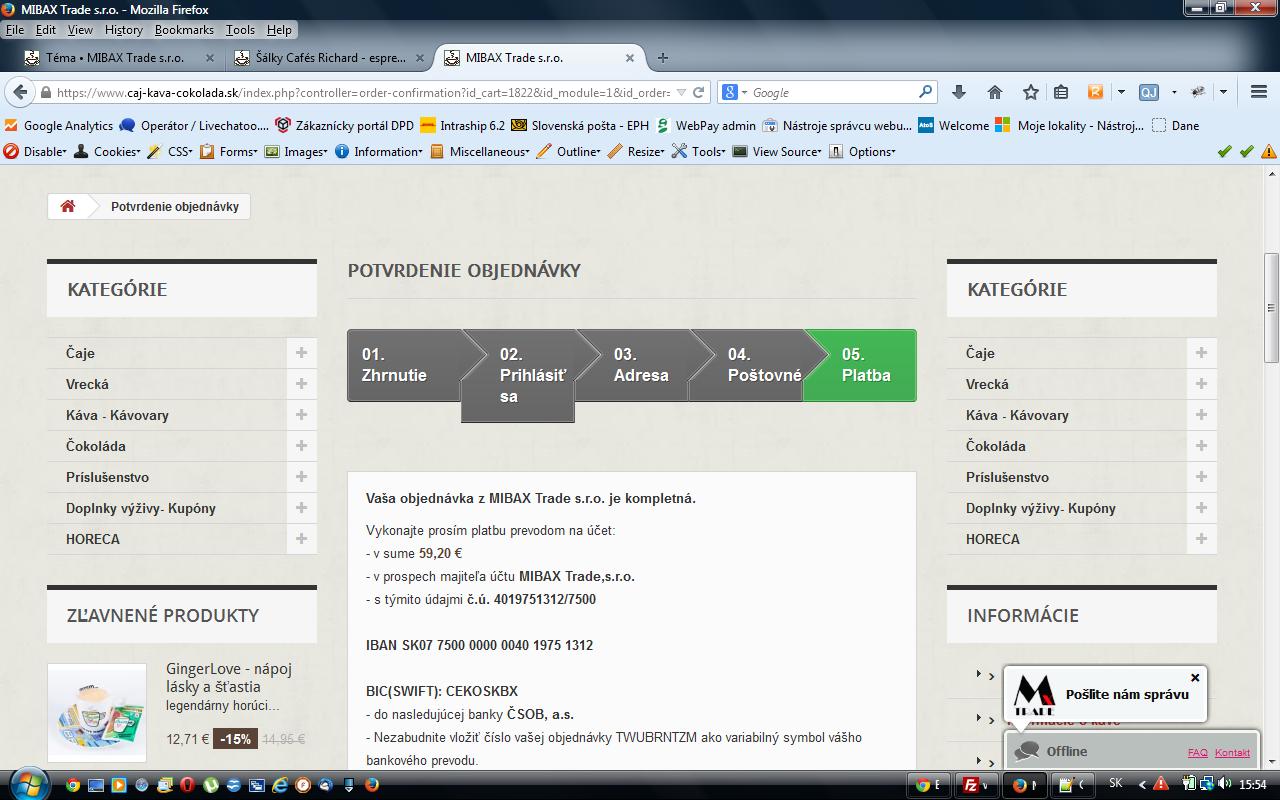1280x800 pixels.
Task: Reload the page with the refresh icon
Action: (x=699, y=92)
